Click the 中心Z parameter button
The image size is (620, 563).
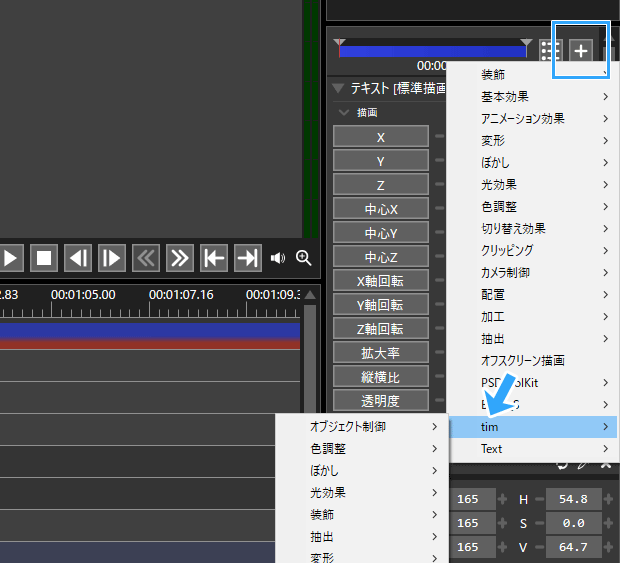[381, 257]
